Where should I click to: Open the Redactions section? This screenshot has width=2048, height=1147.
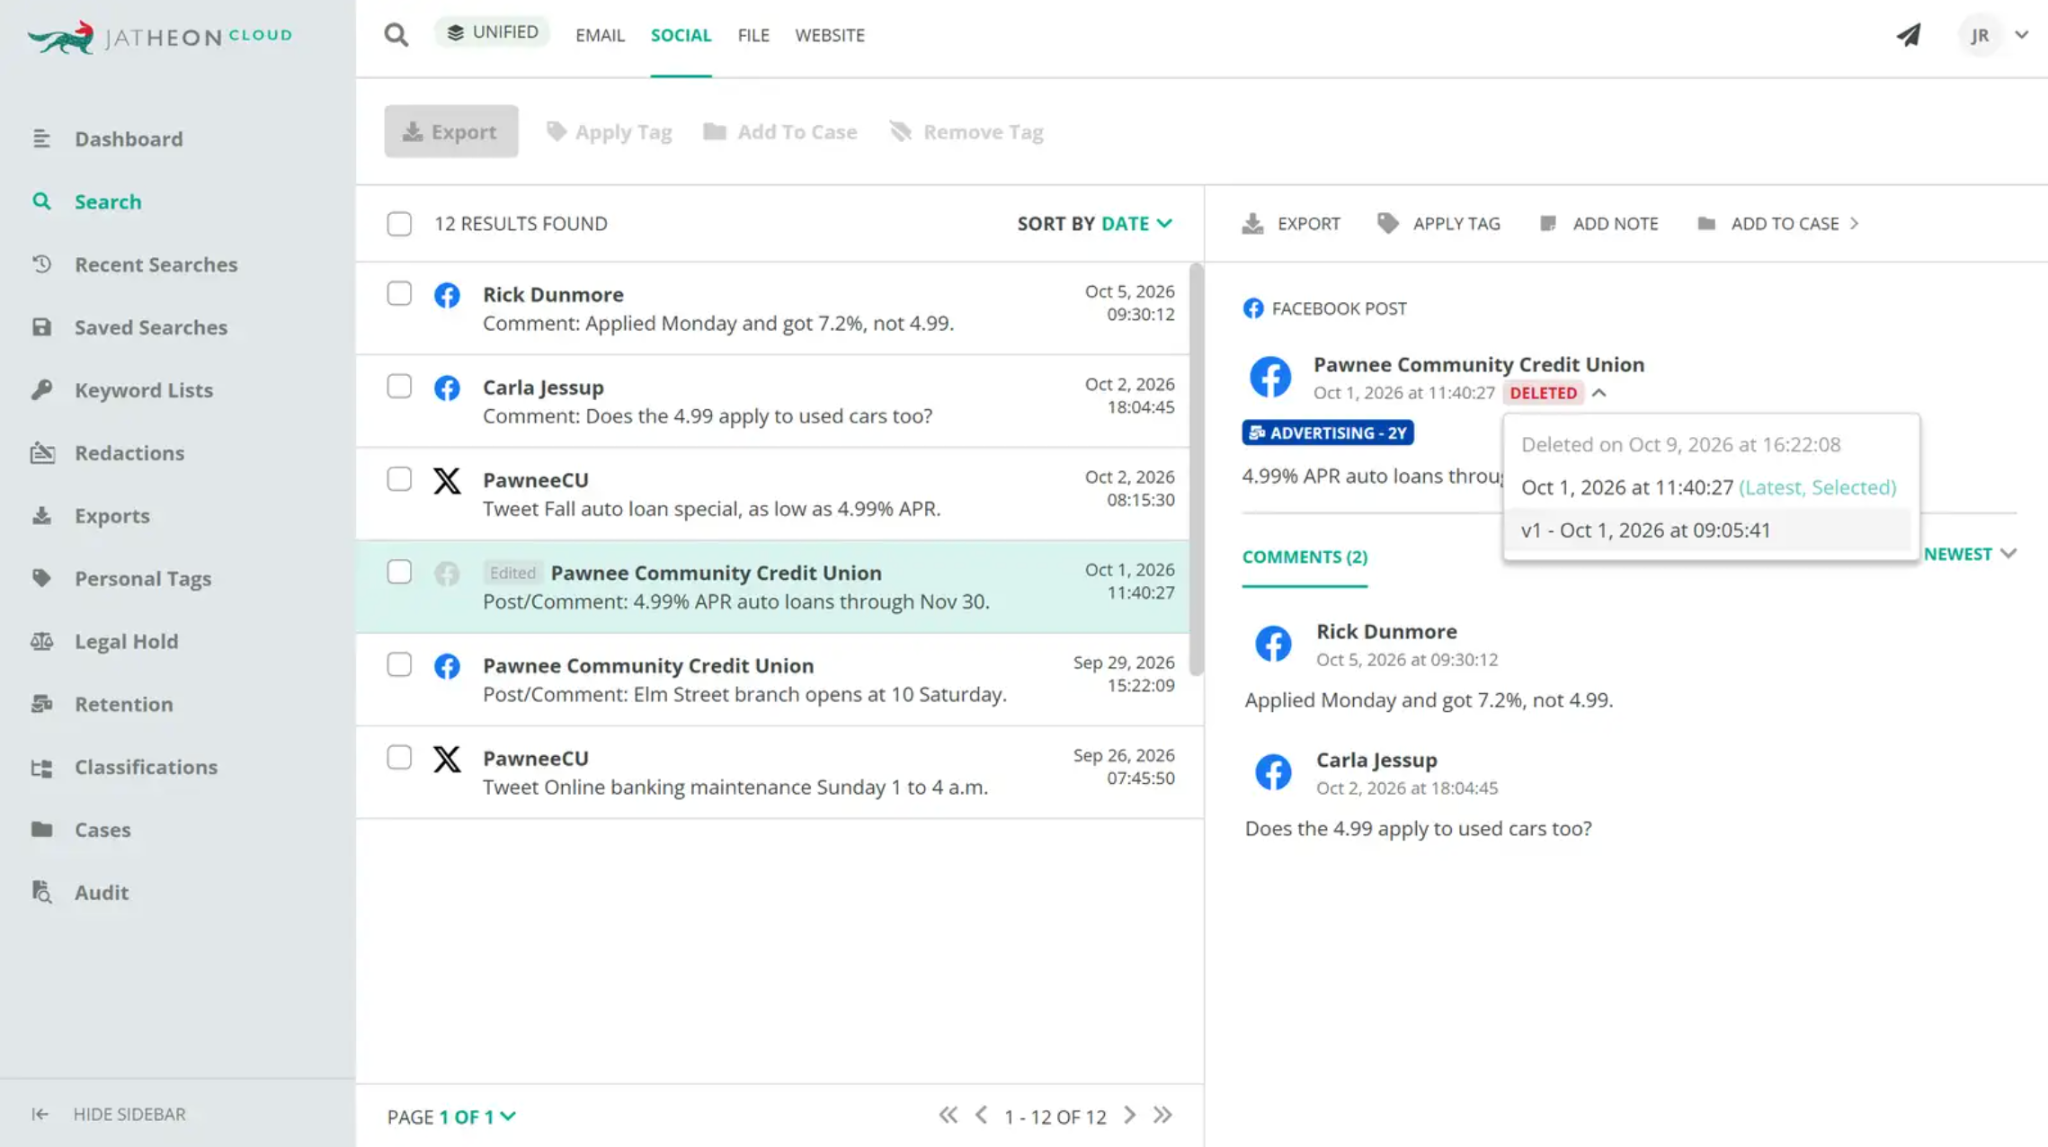(x=129, y=454)
